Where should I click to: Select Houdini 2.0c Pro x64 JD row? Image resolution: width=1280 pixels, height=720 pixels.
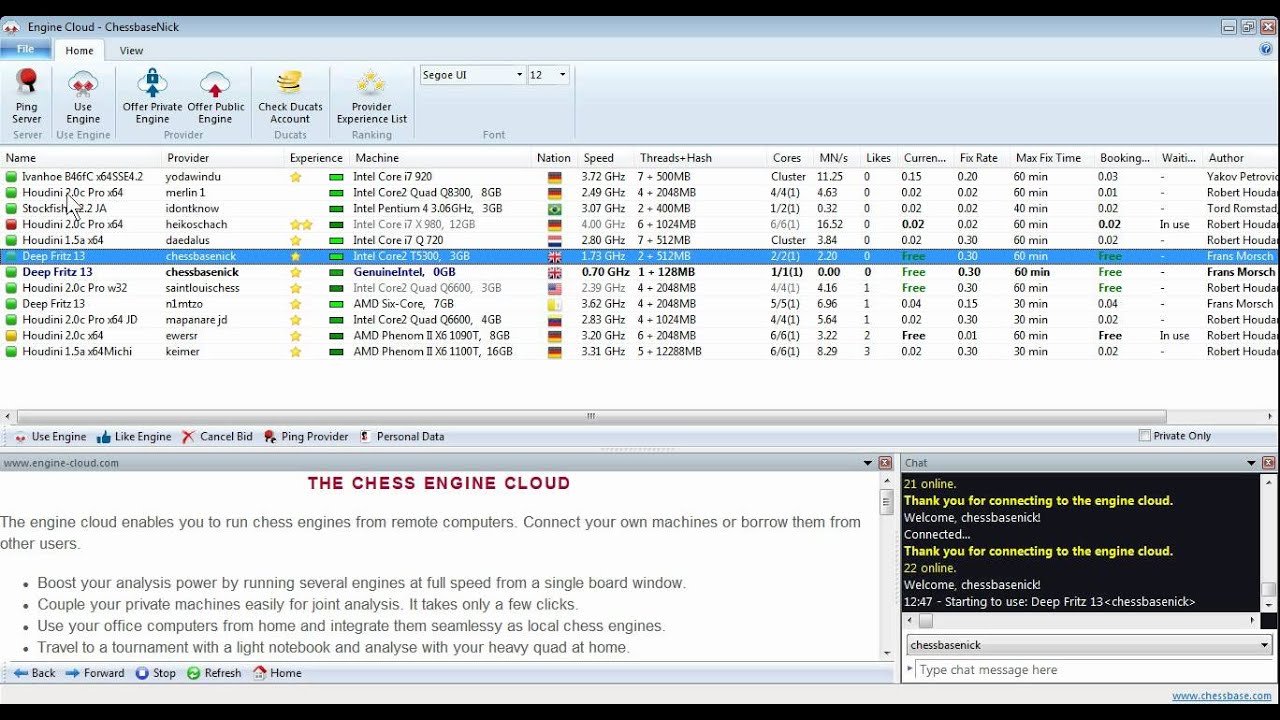pos(640,320)
